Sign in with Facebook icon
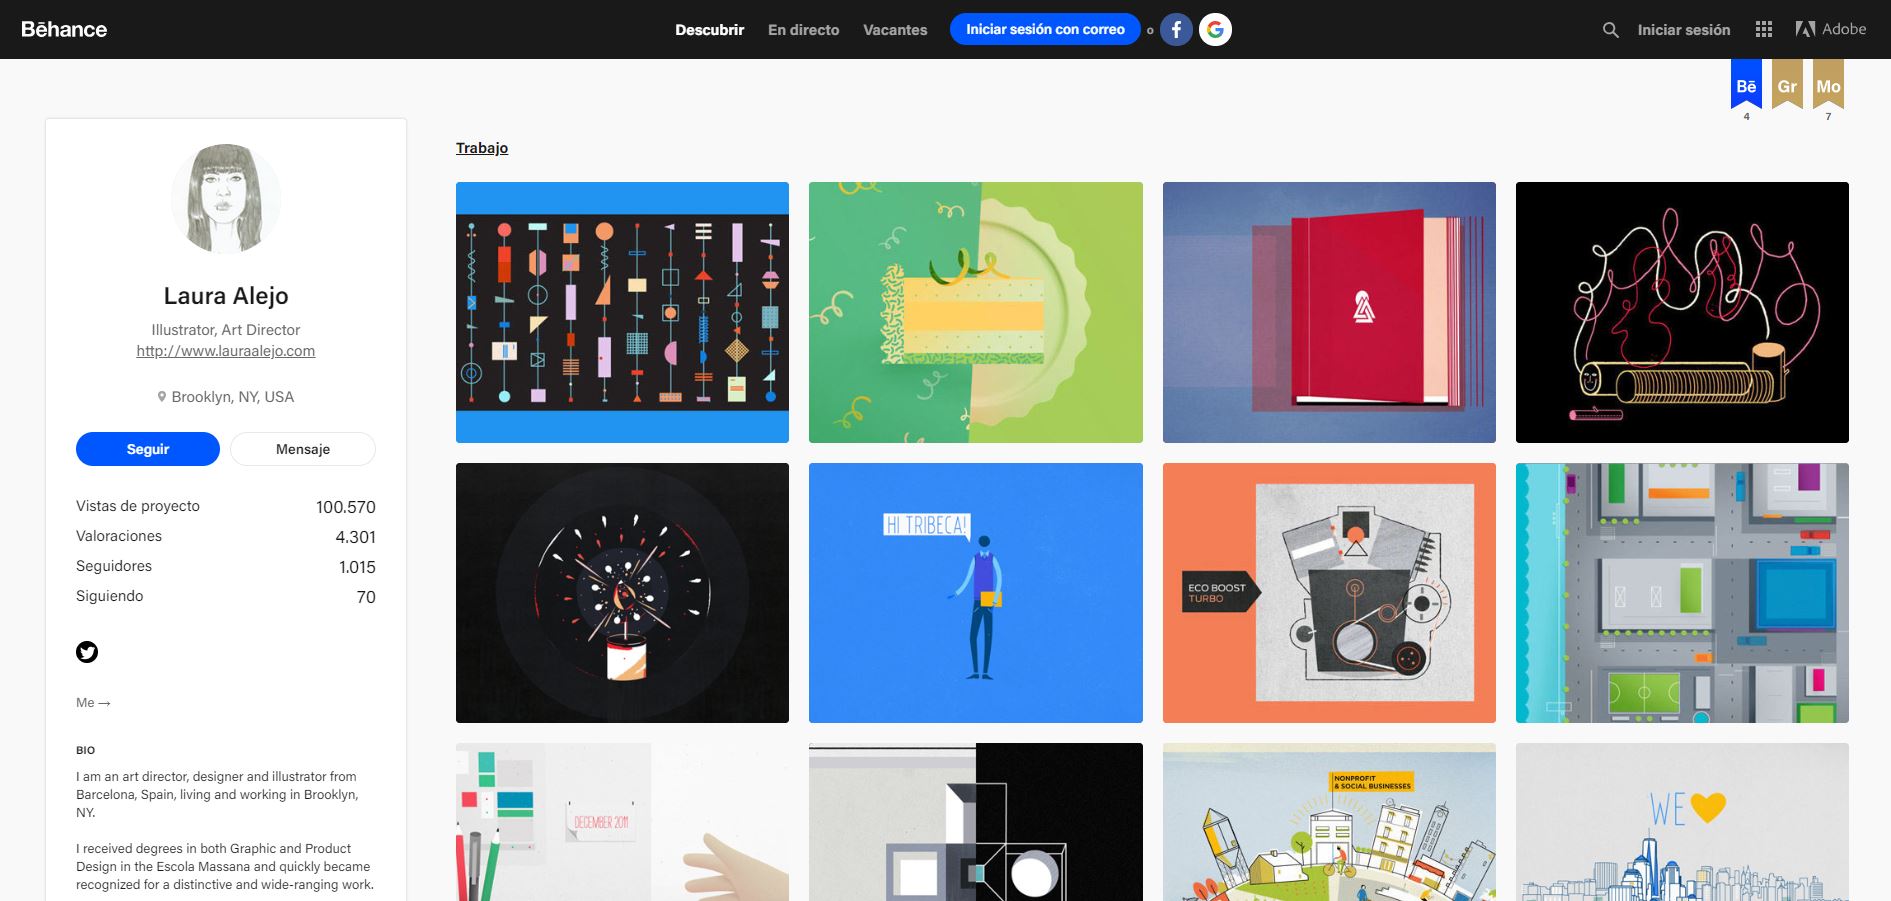The image size is (1891, 901). click(1176, 30)
